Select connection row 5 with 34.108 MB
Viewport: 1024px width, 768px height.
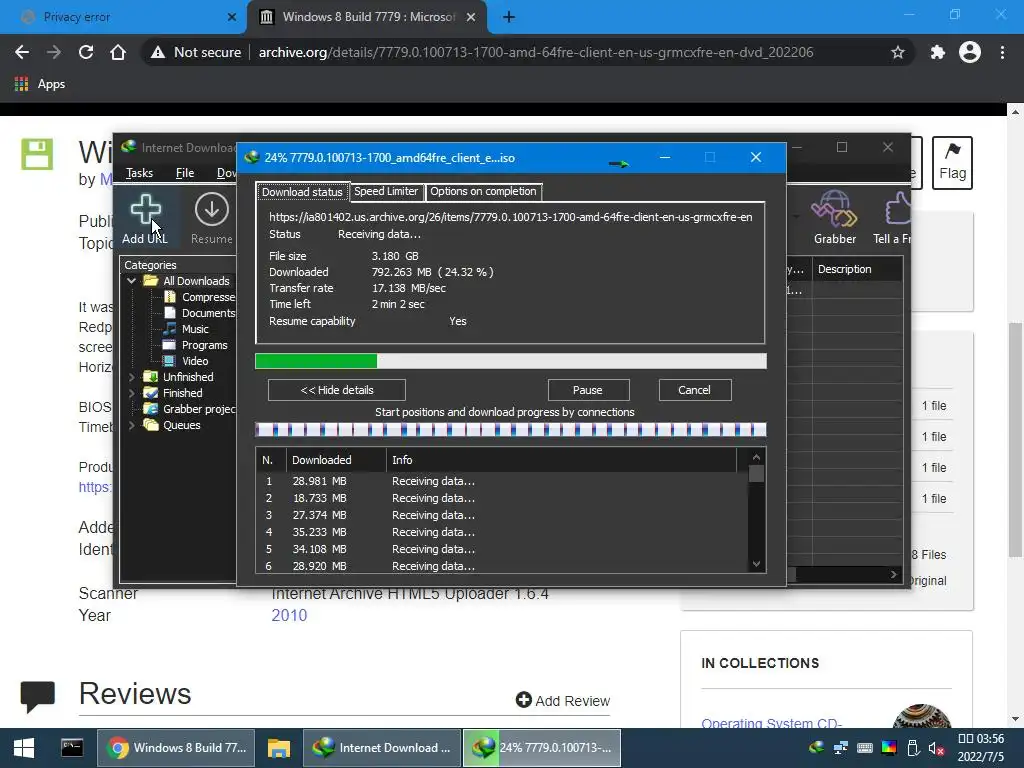503,549
